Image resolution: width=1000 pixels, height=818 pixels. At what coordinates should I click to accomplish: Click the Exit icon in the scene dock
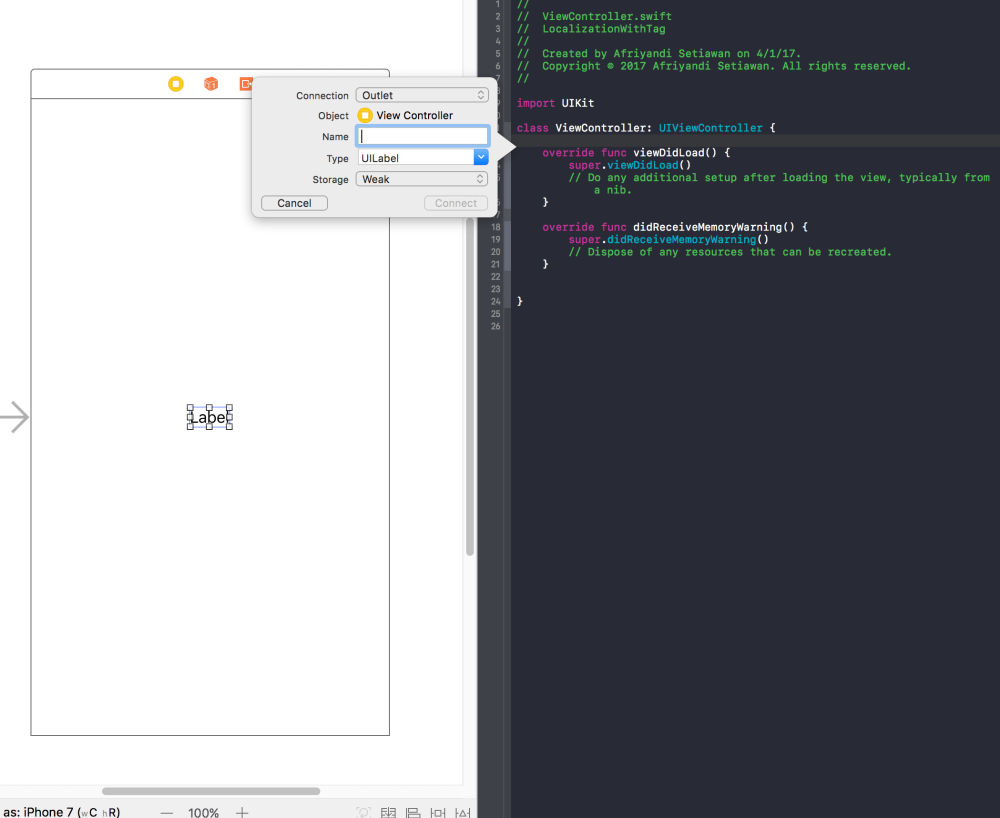click(246, 84)
